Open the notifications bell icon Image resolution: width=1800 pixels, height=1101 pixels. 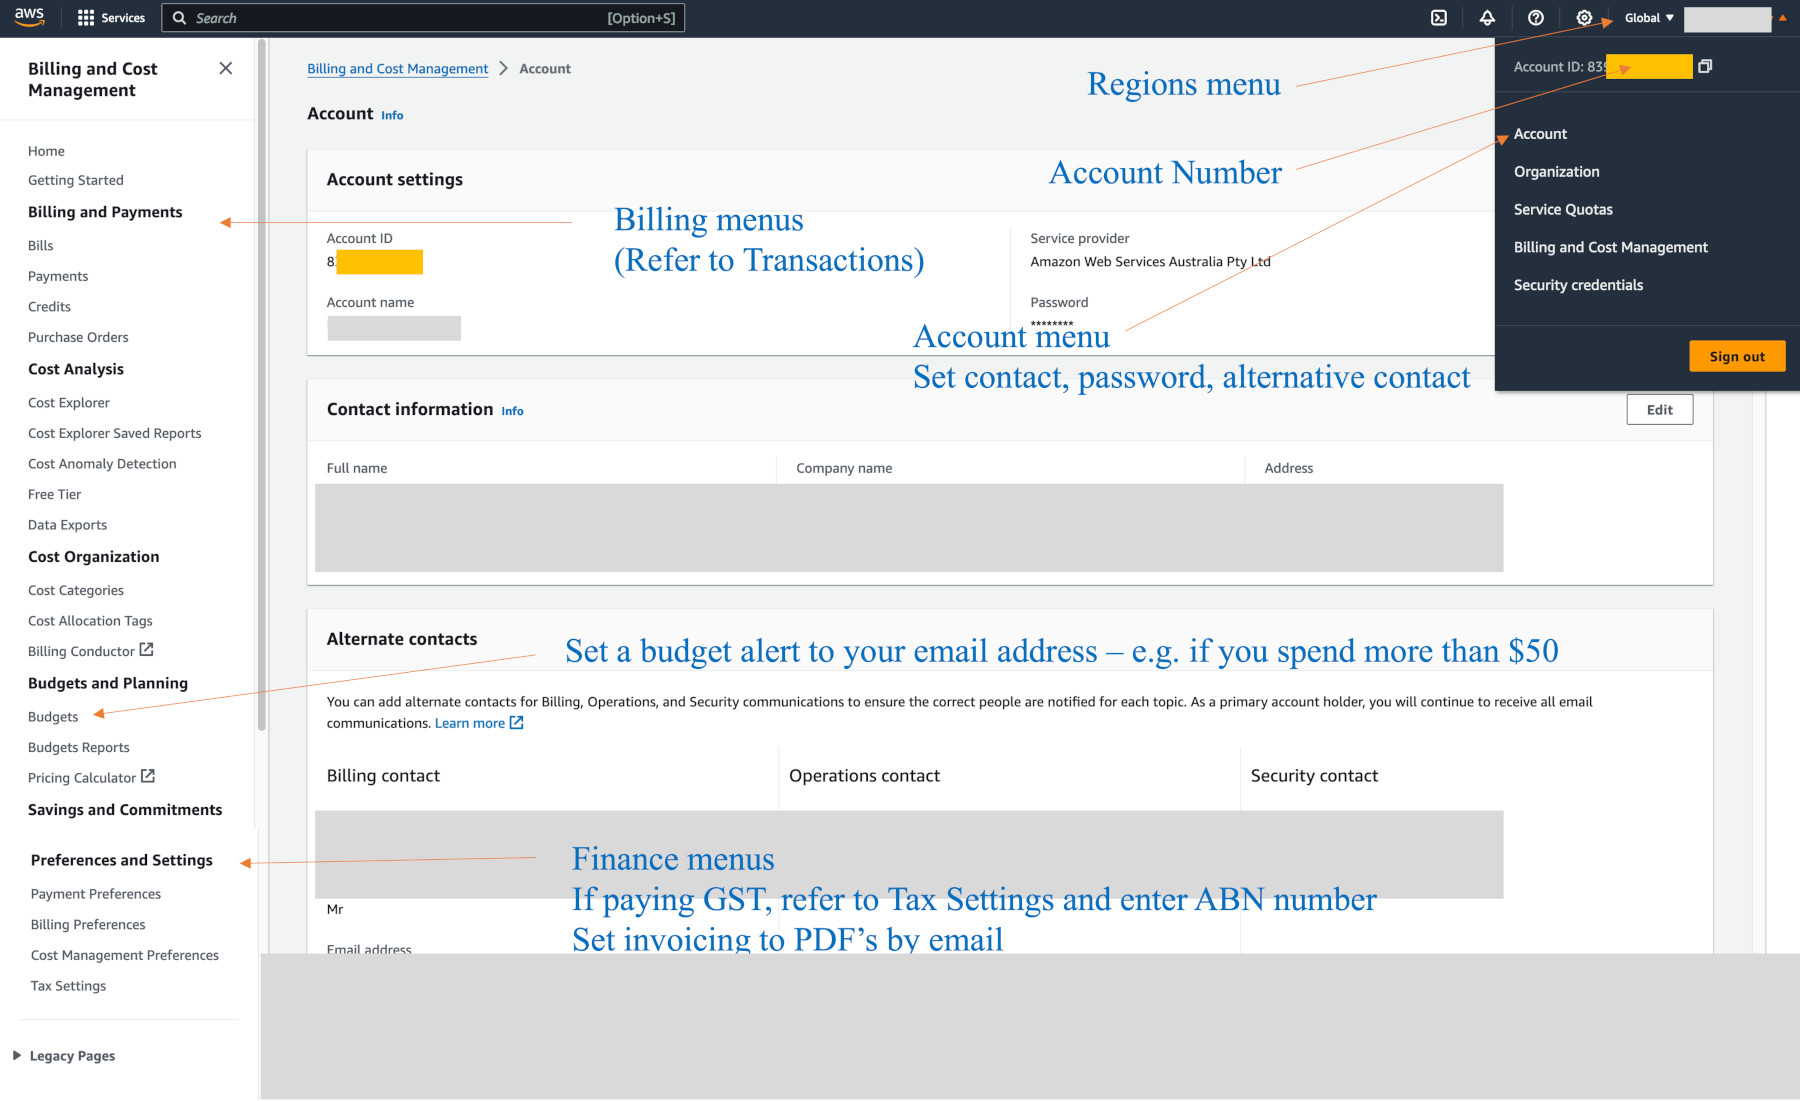pos(1487,18)
